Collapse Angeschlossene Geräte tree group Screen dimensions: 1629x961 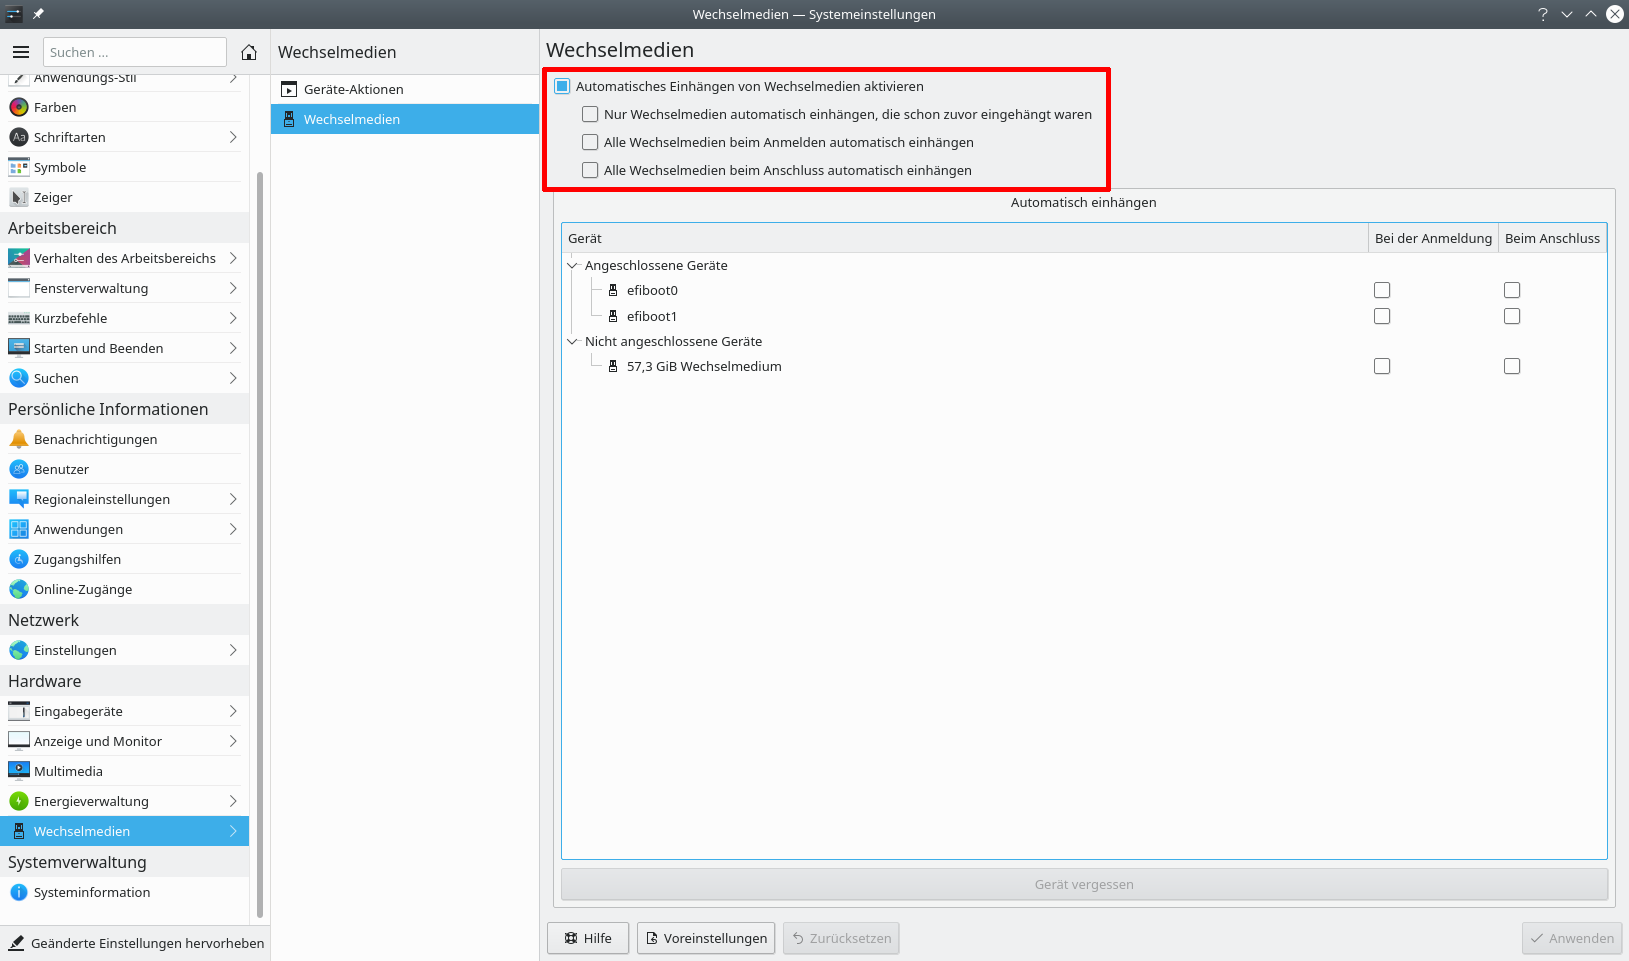573,265
